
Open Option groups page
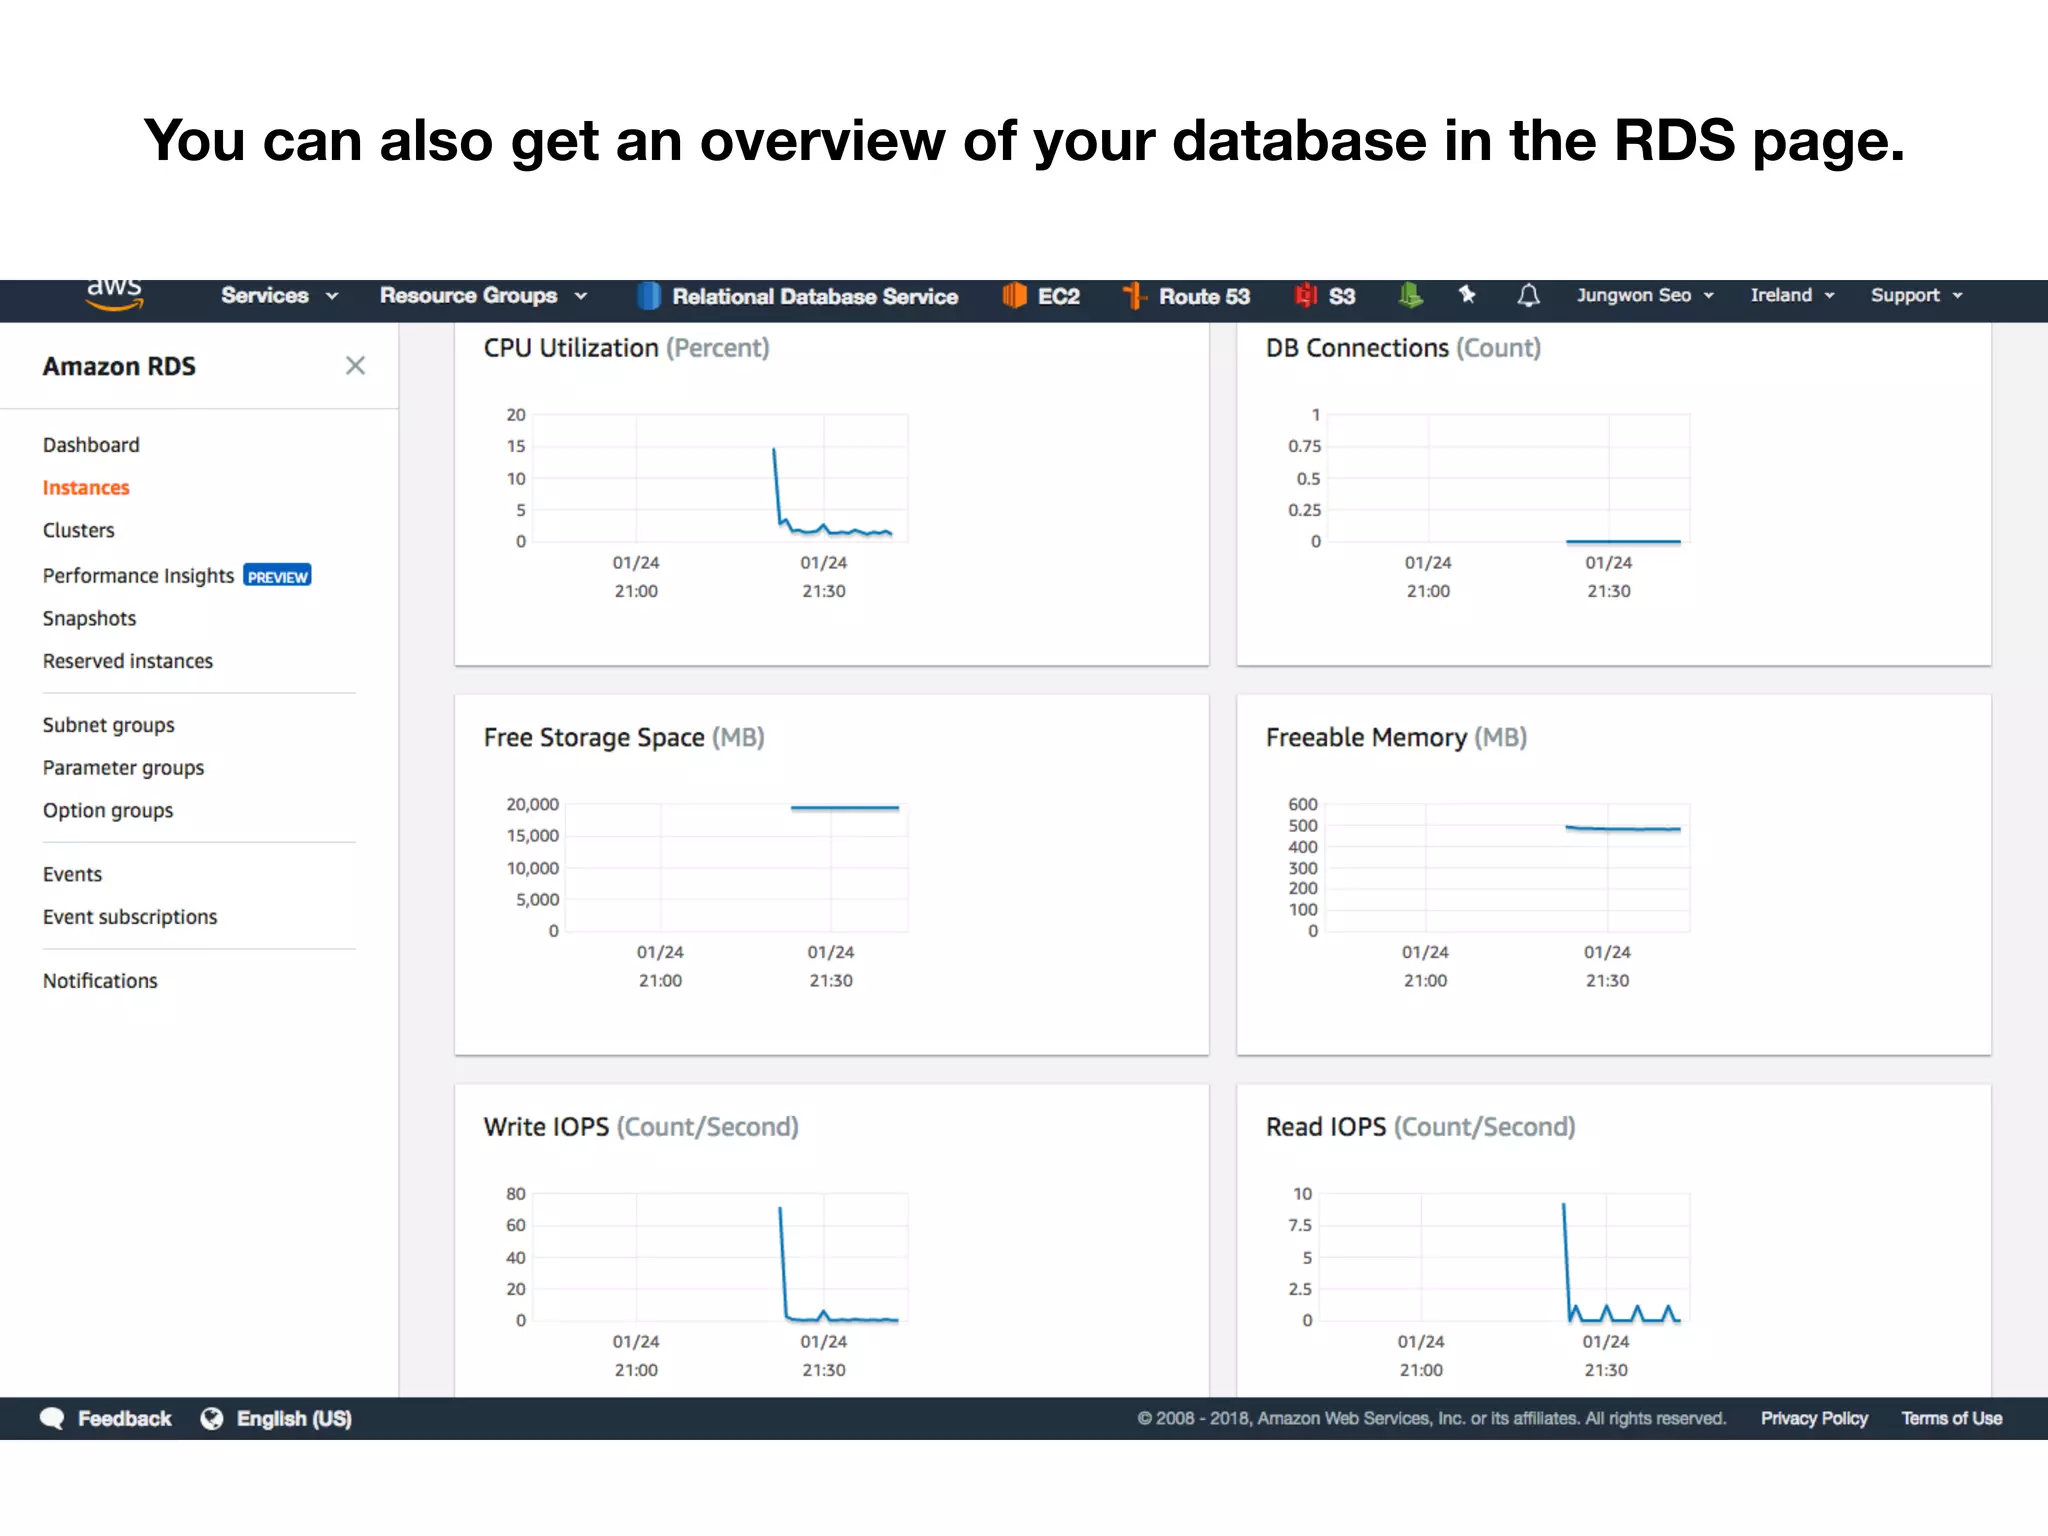(108, 811)
